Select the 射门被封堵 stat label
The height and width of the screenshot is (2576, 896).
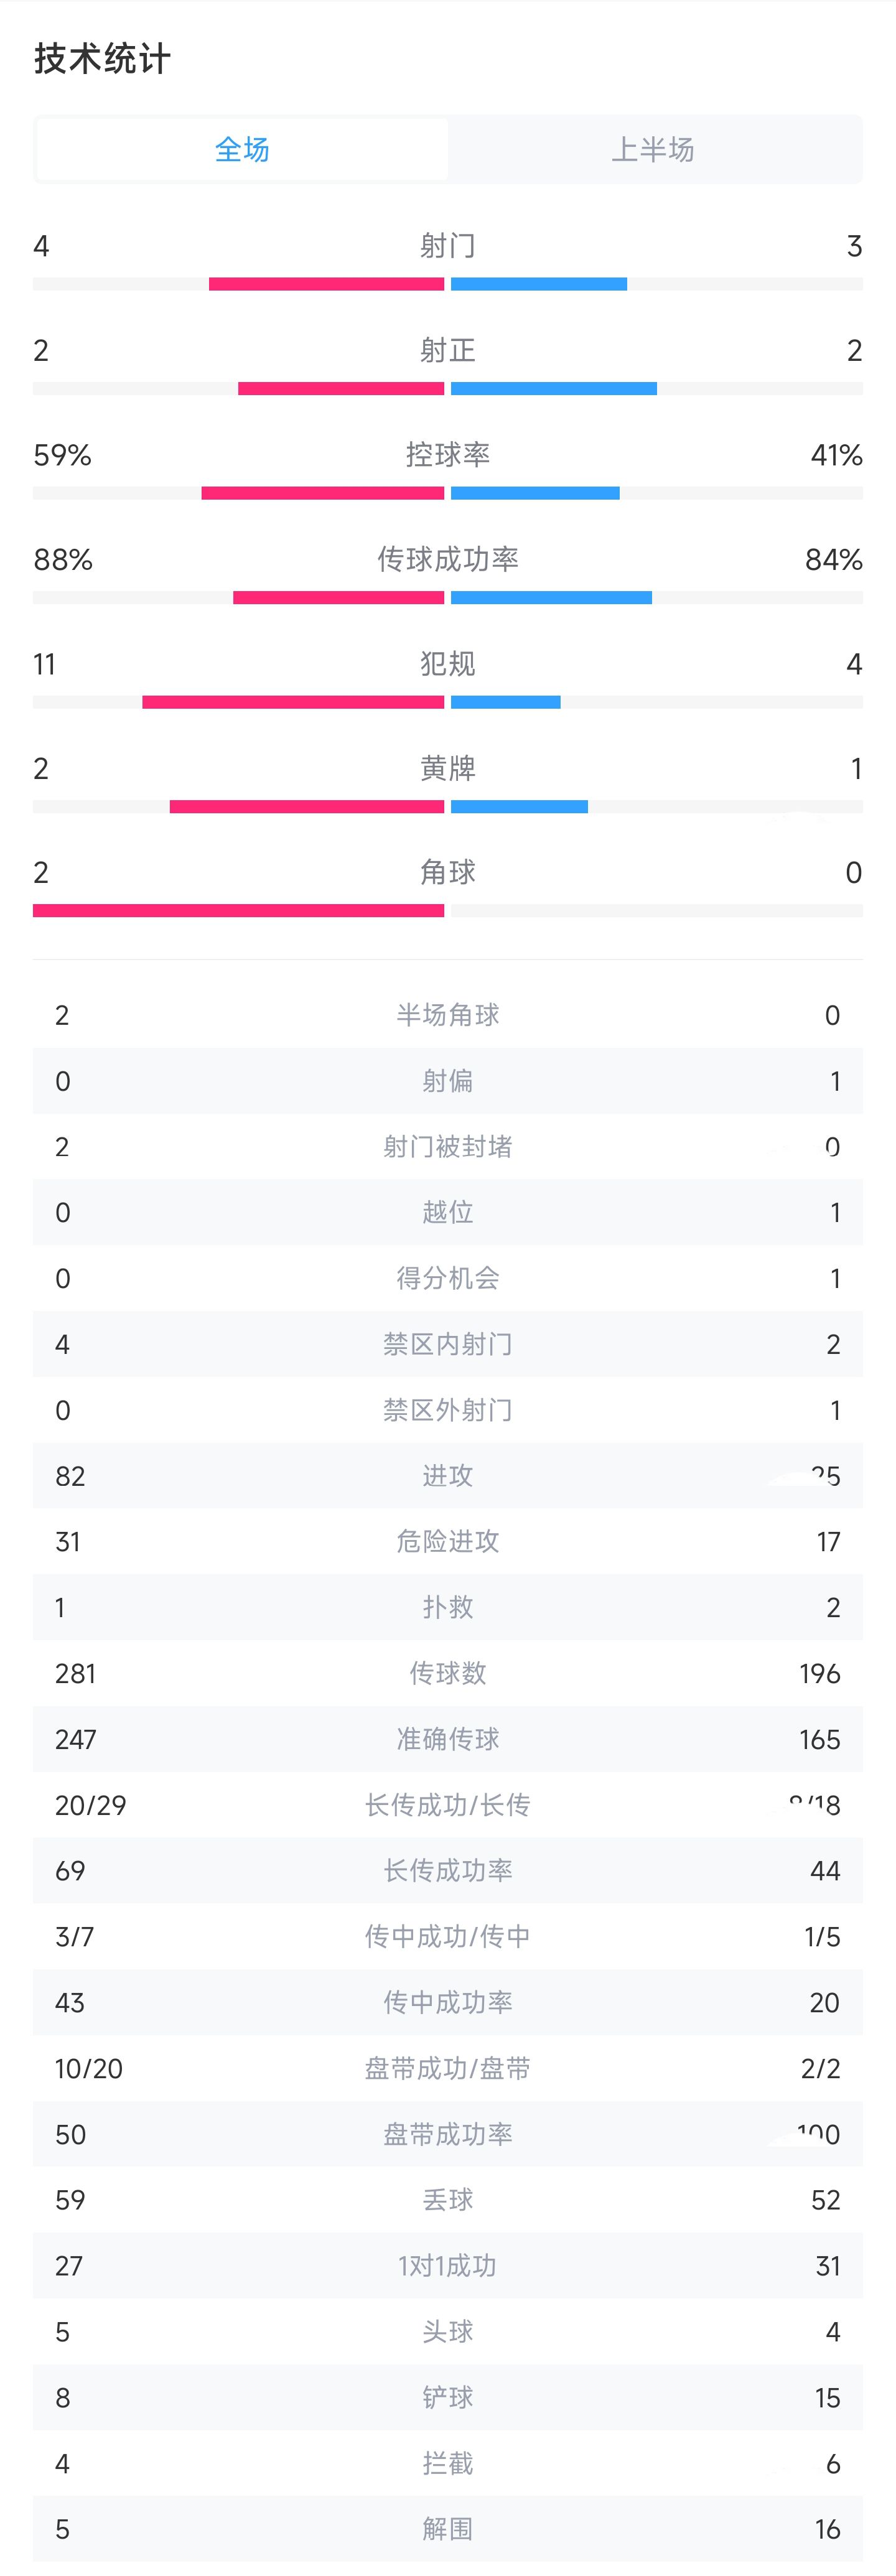448,1147
